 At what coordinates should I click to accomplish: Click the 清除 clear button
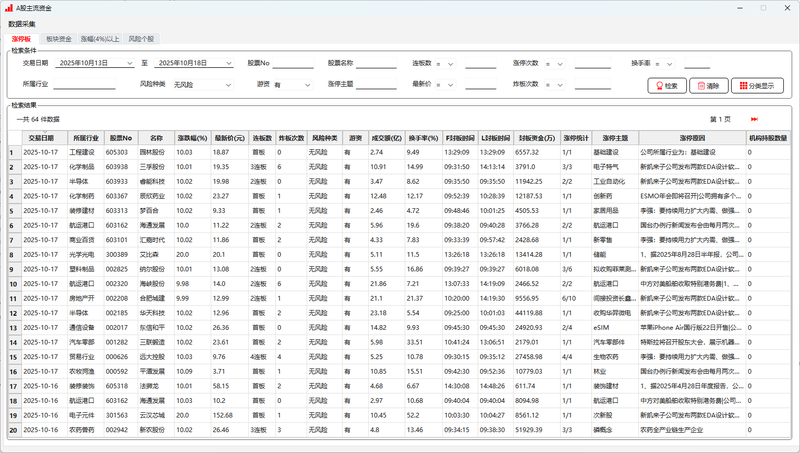[707, 86]
